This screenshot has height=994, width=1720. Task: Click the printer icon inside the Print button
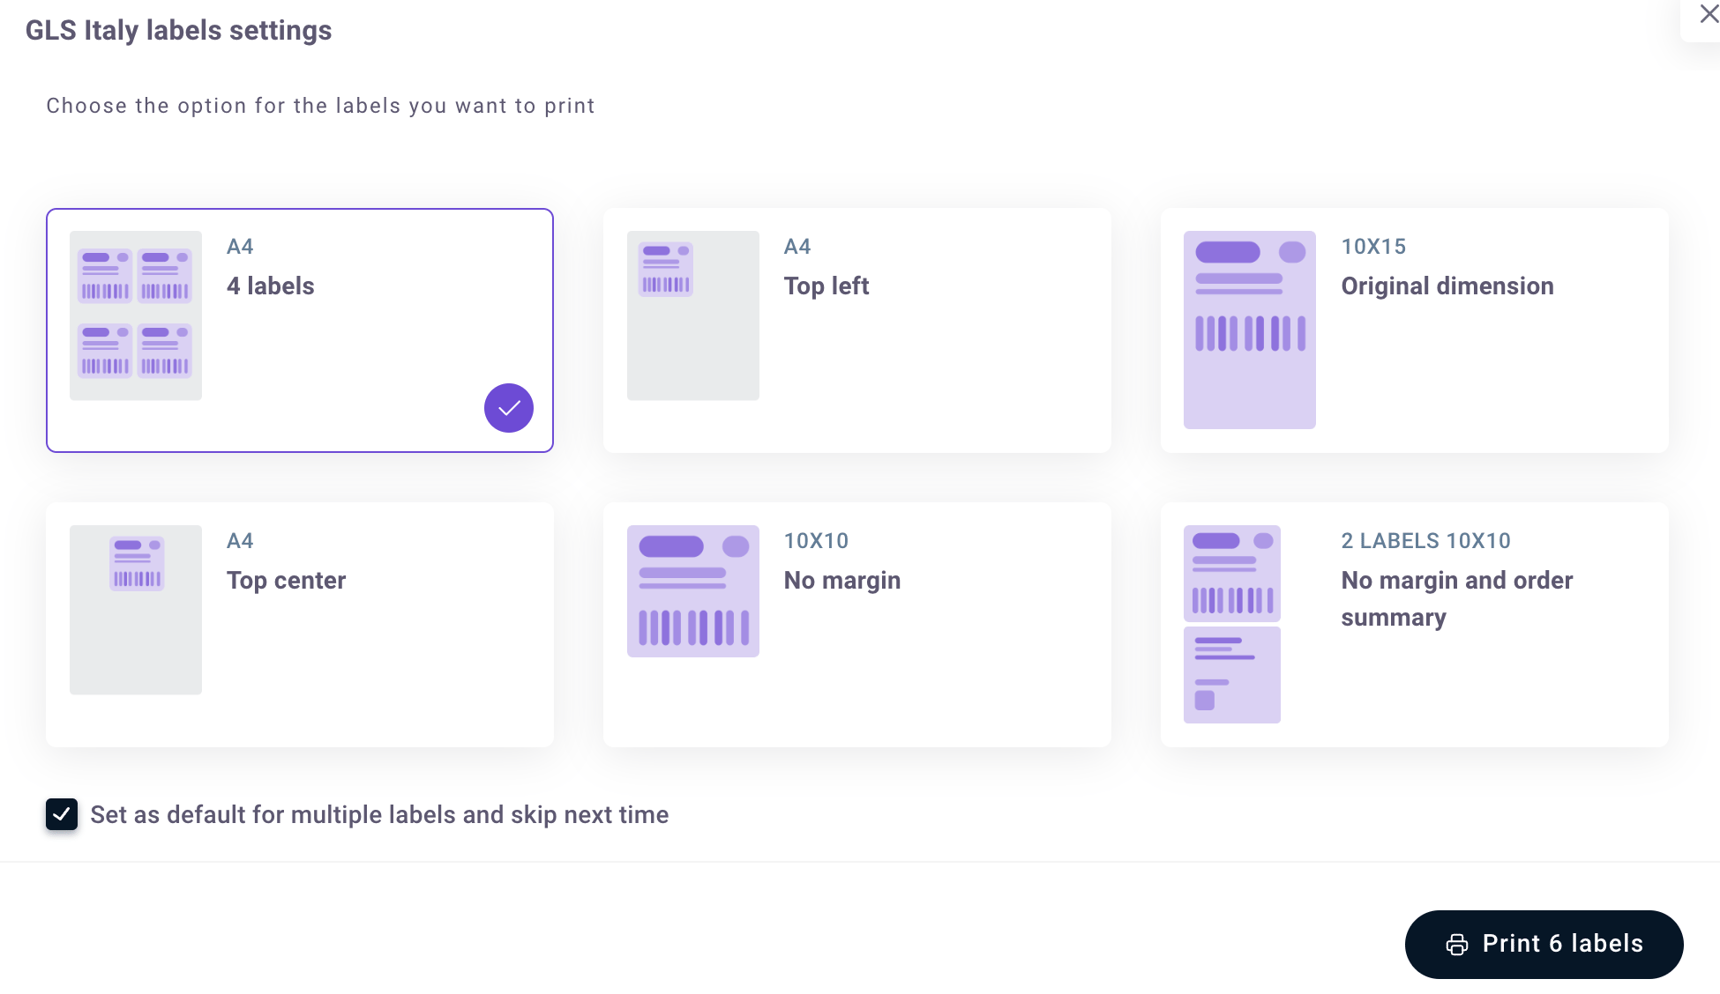click(1458, 944)
